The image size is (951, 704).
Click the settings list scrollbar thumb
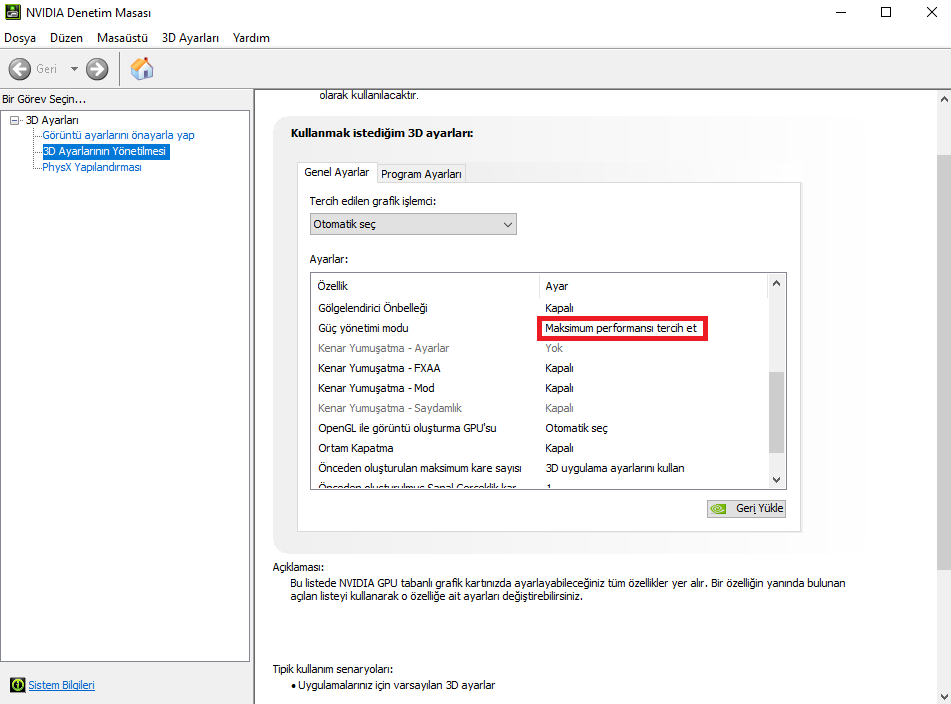pyautogui.click(x=776, y=412)
